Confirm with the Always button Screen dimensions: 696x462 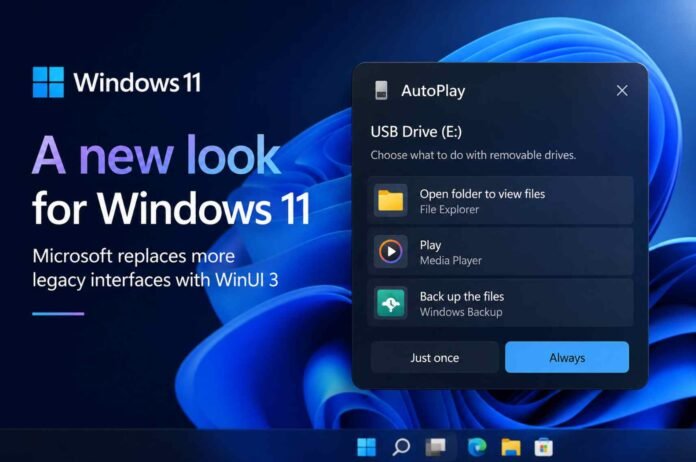click(567, 357)
